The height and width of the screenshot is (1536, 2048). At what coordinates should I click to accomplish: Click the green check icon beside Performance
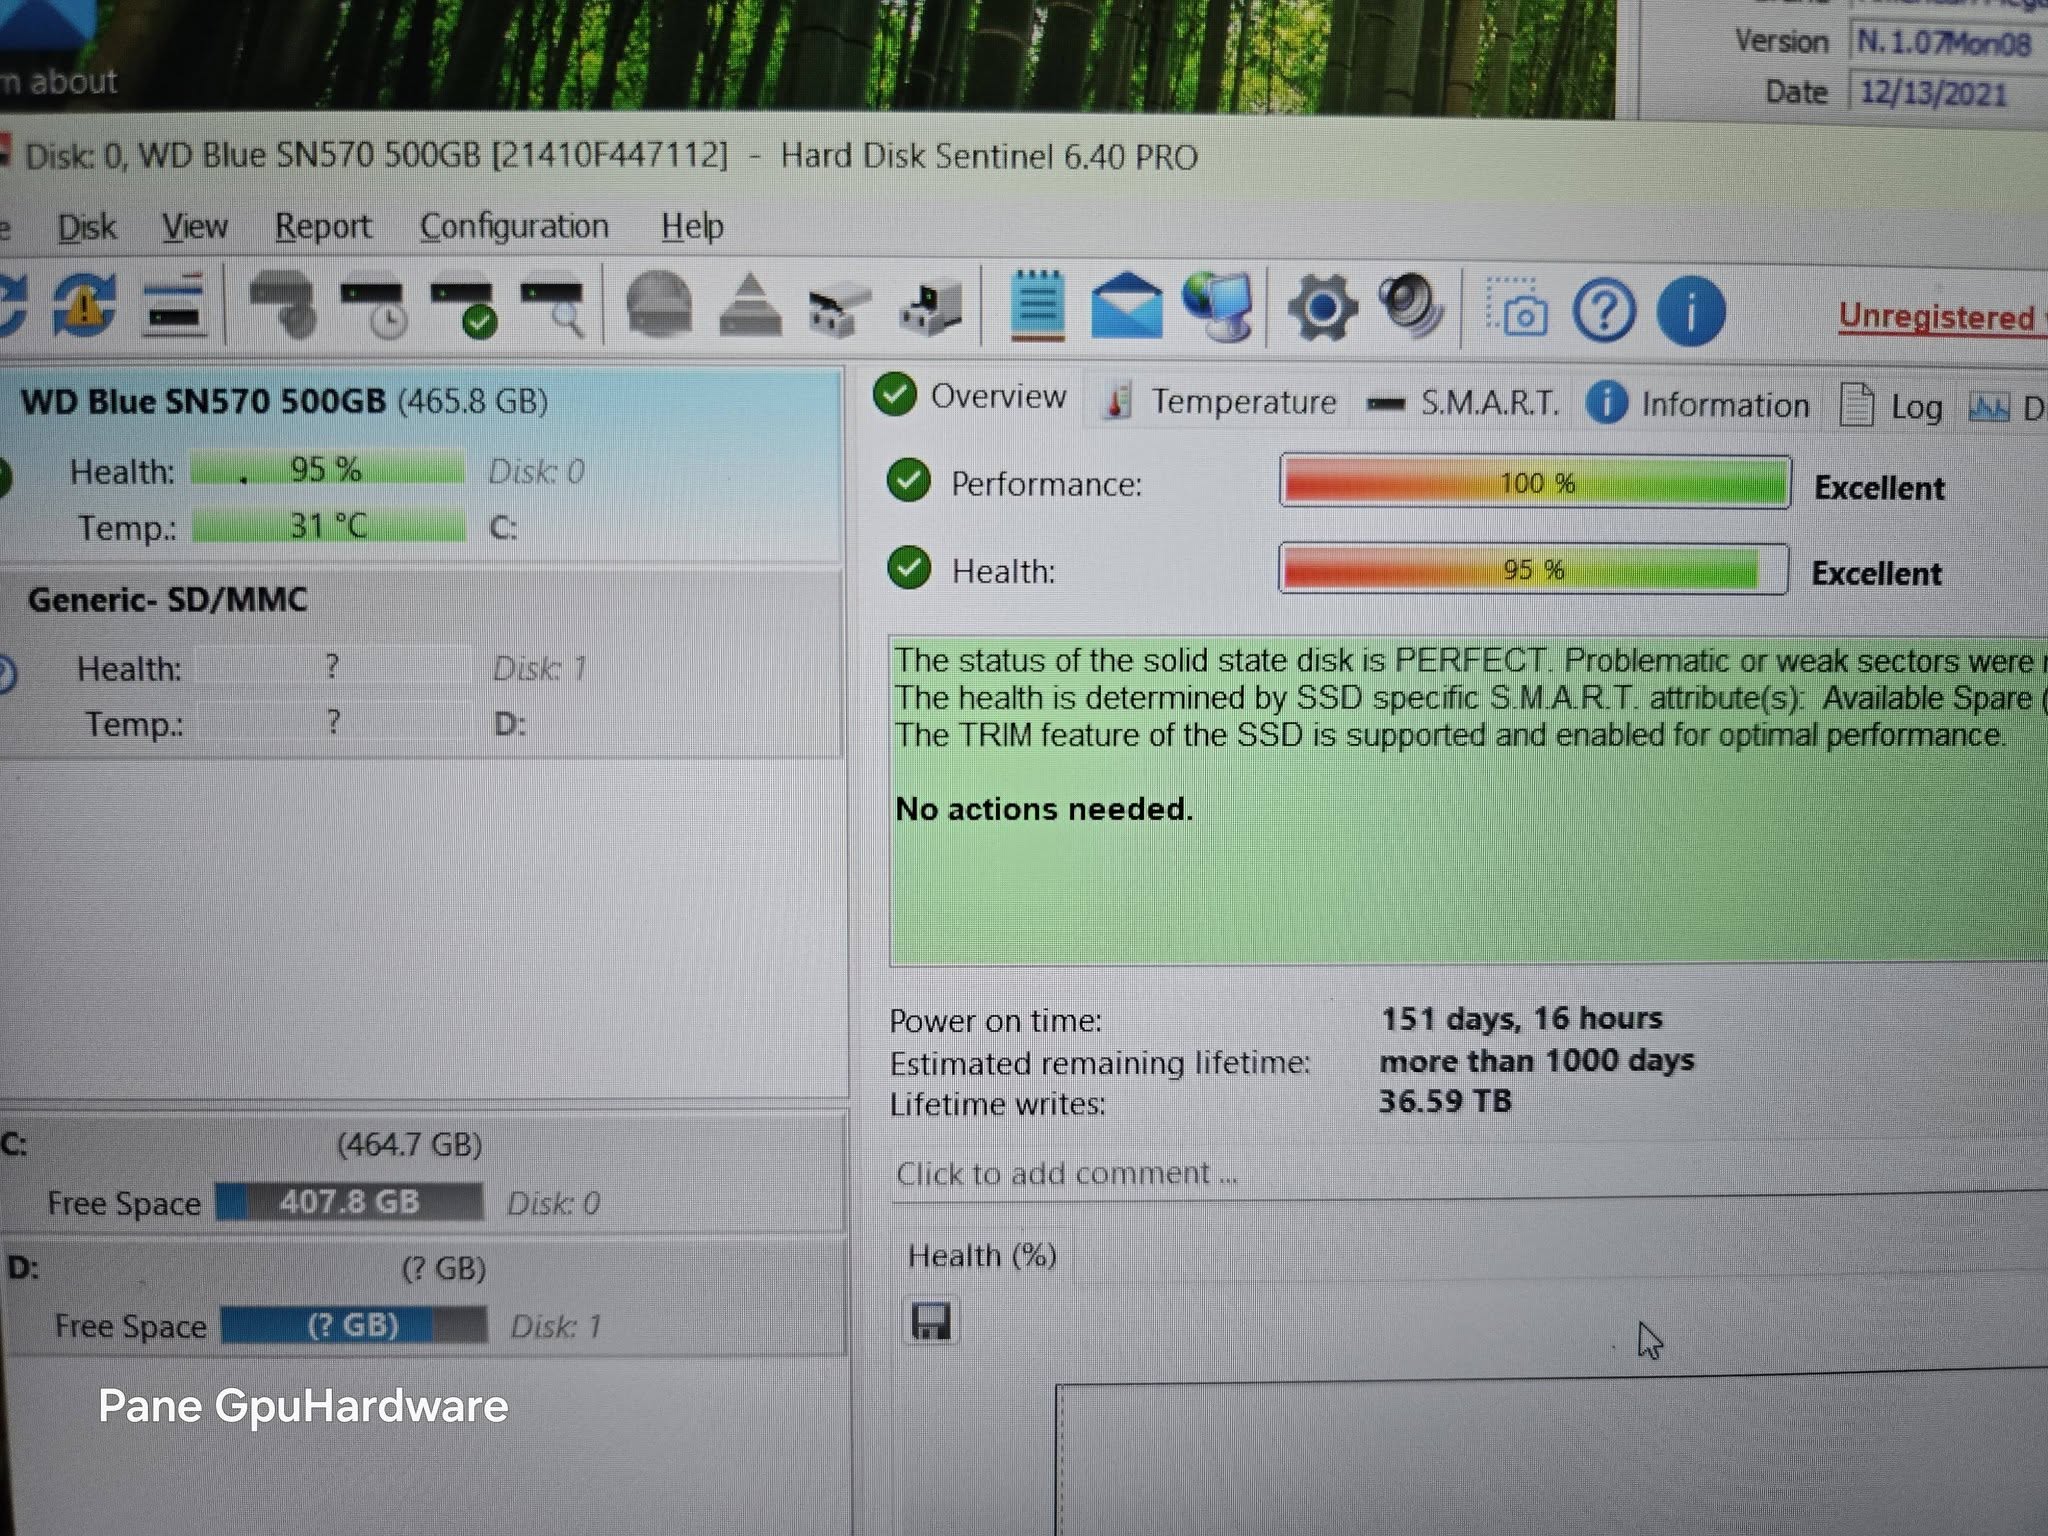908,479
